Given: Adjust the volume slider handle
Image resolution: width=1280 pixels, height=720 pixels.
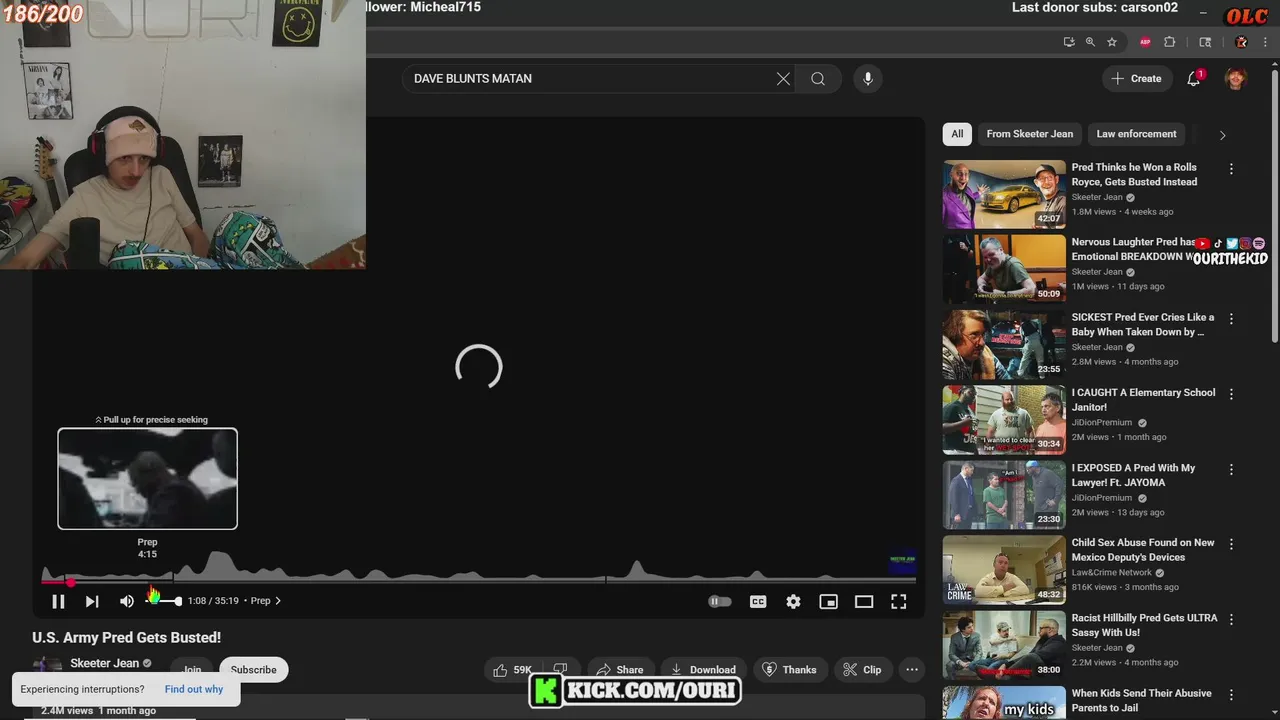Looking at the screenshot, I should point(178,601).
